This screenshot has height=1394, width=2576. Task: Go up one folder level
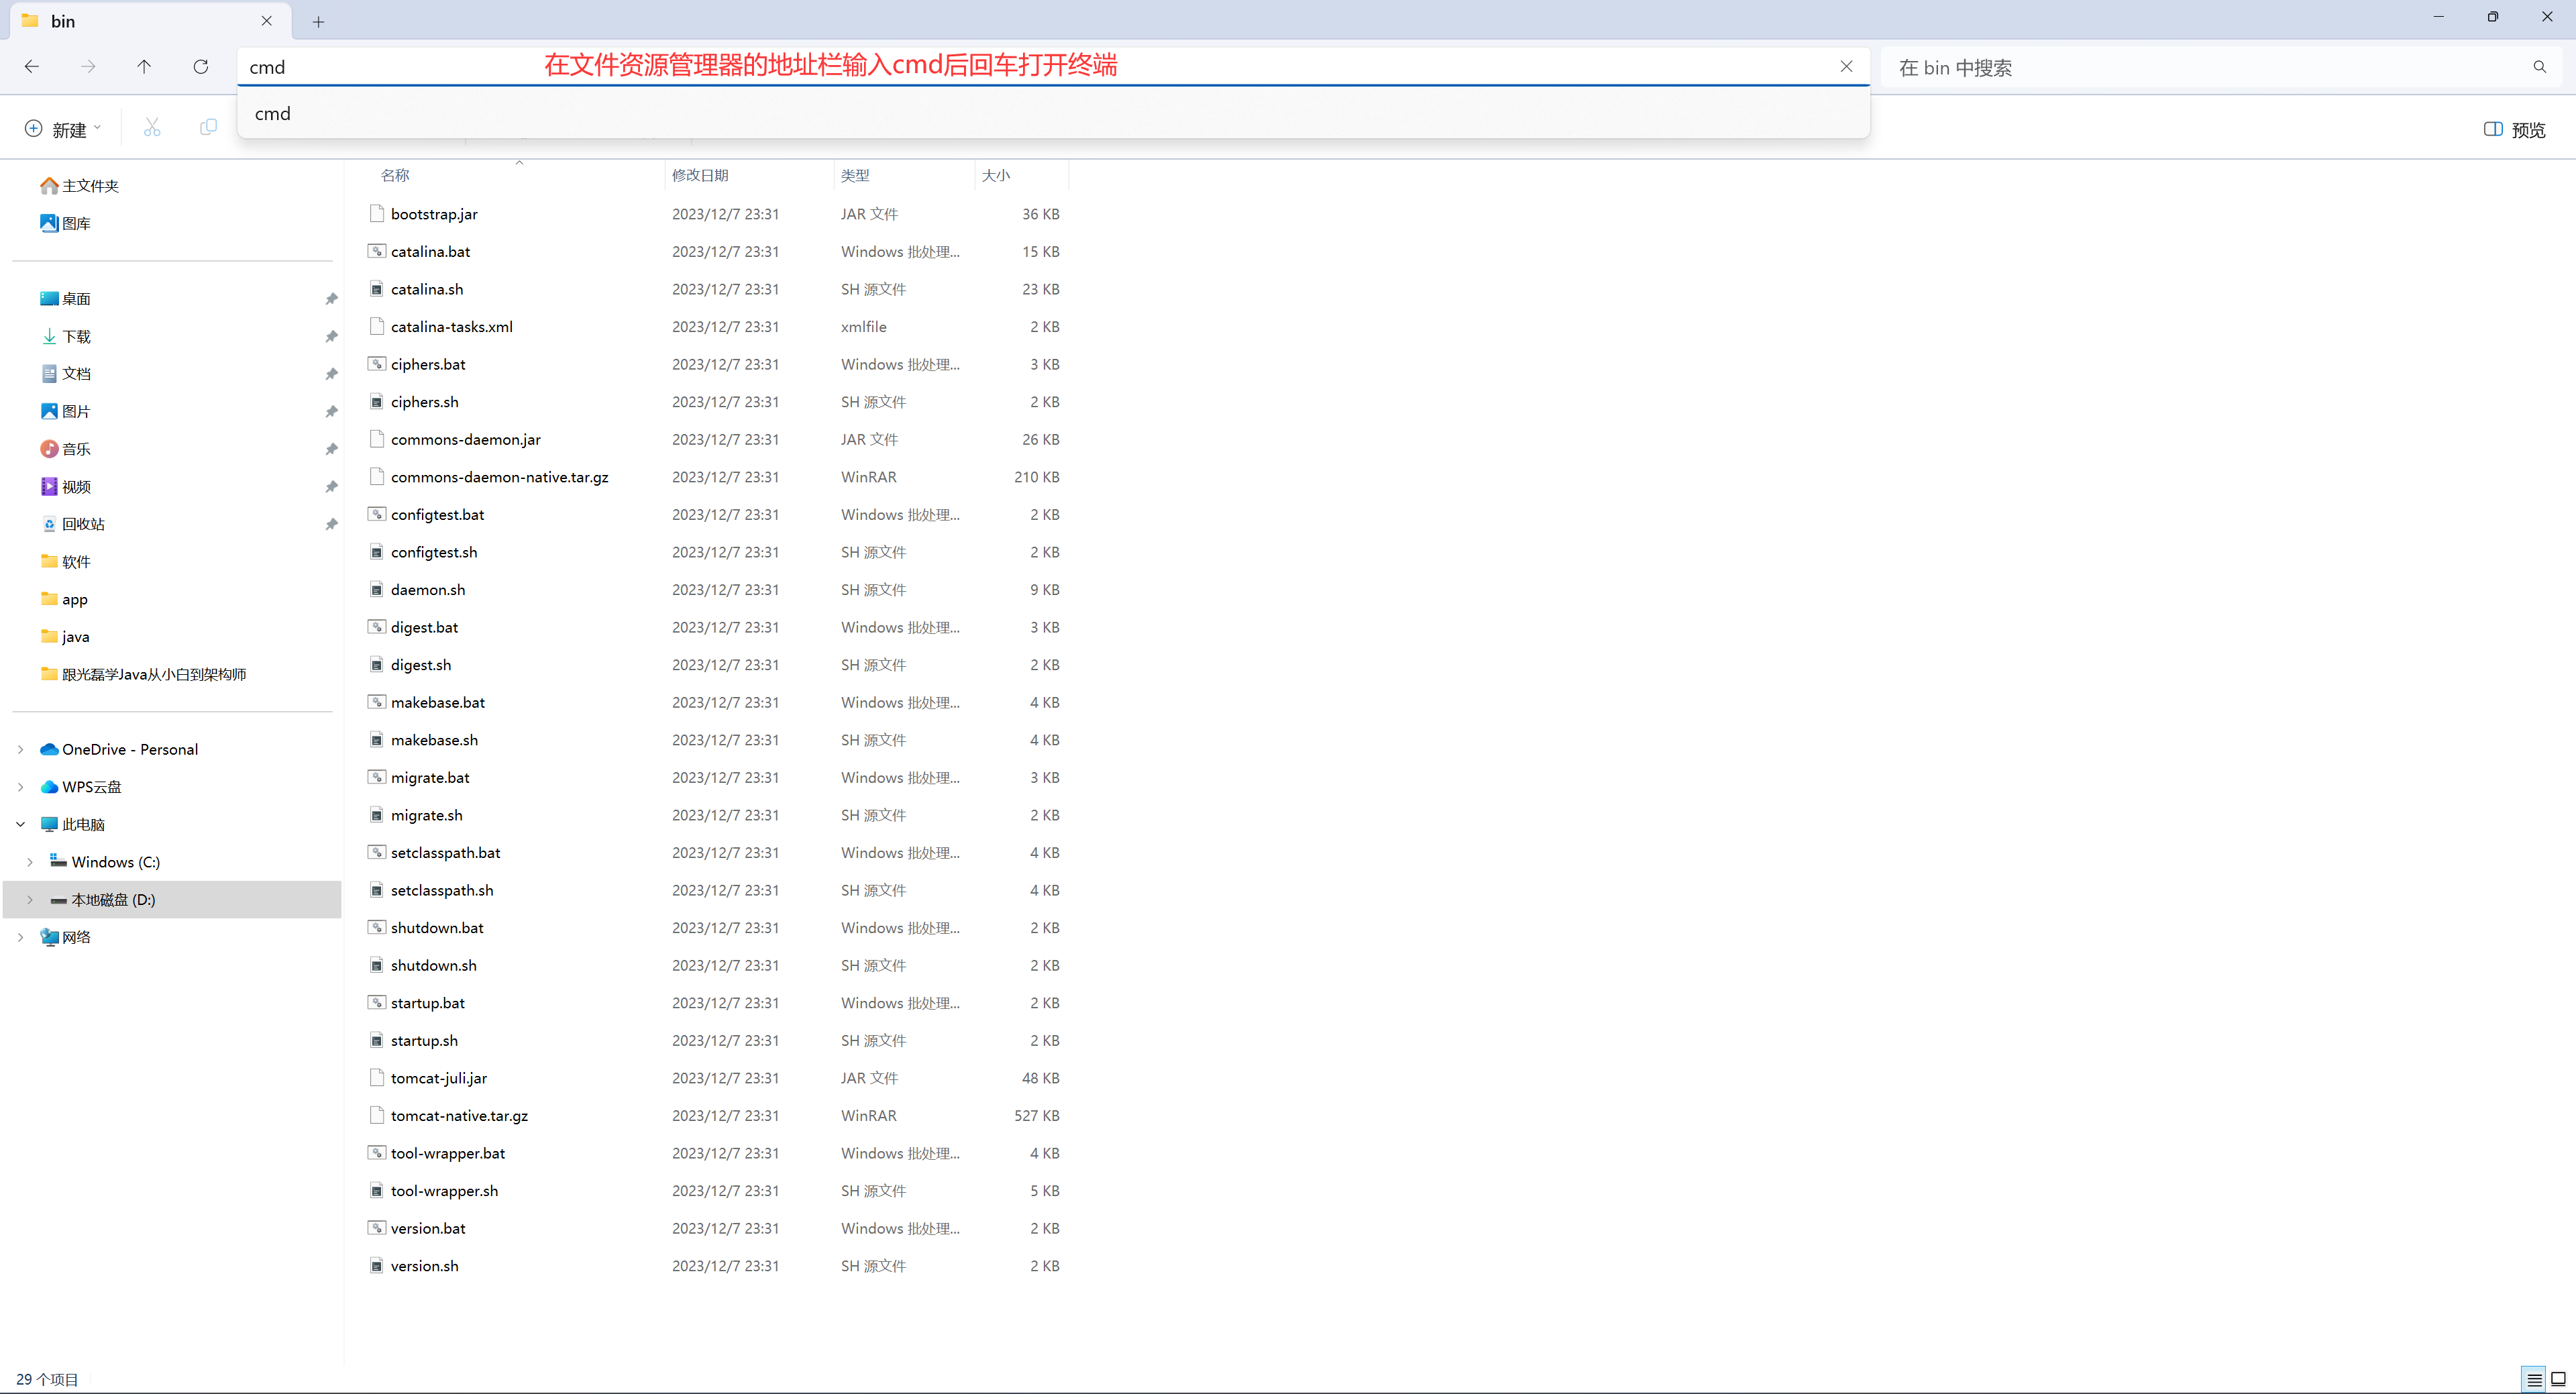point(144,67)
